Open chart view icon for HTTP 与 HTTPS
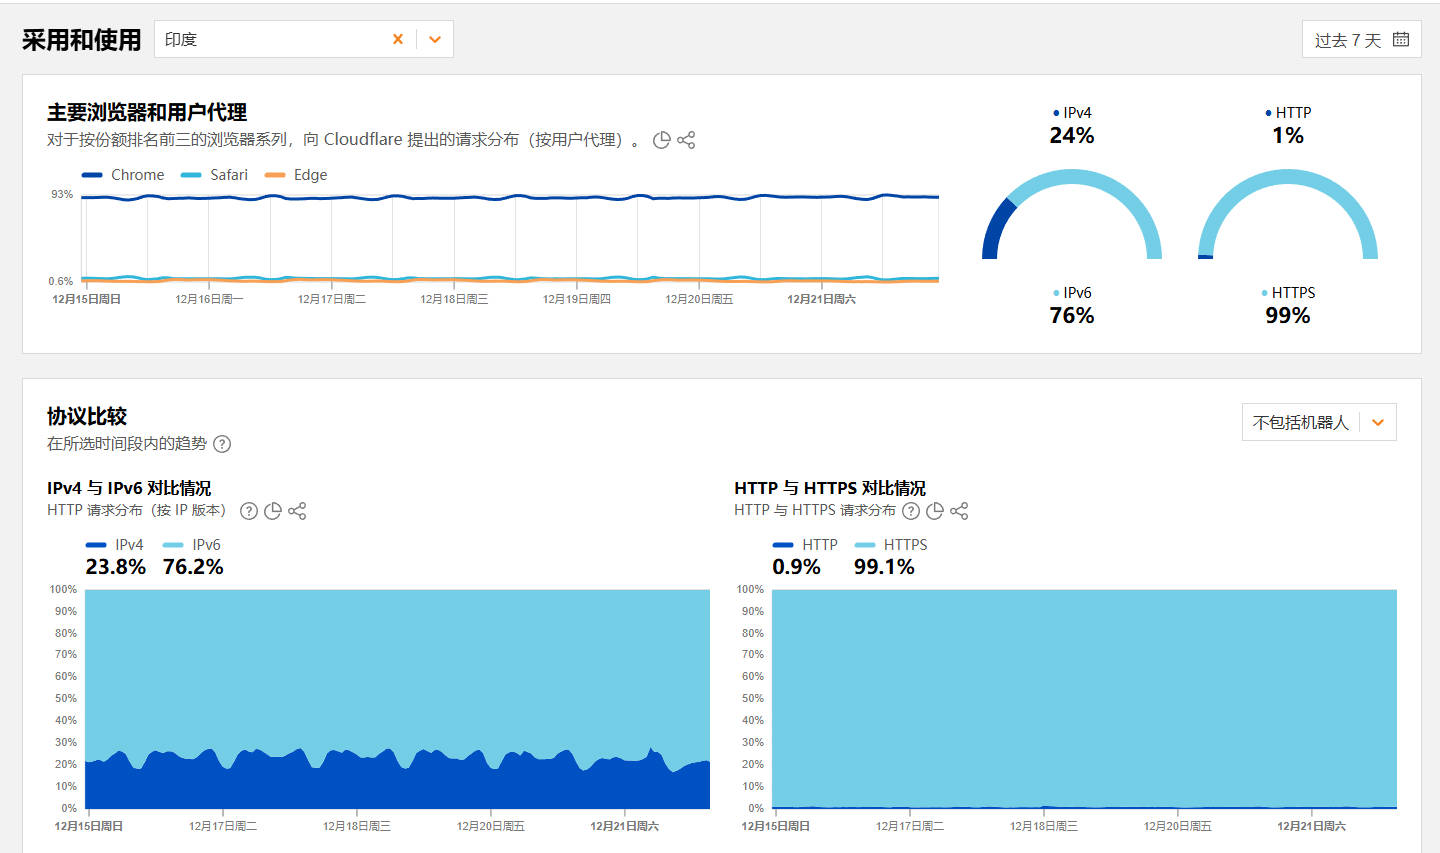 [935, 511]
